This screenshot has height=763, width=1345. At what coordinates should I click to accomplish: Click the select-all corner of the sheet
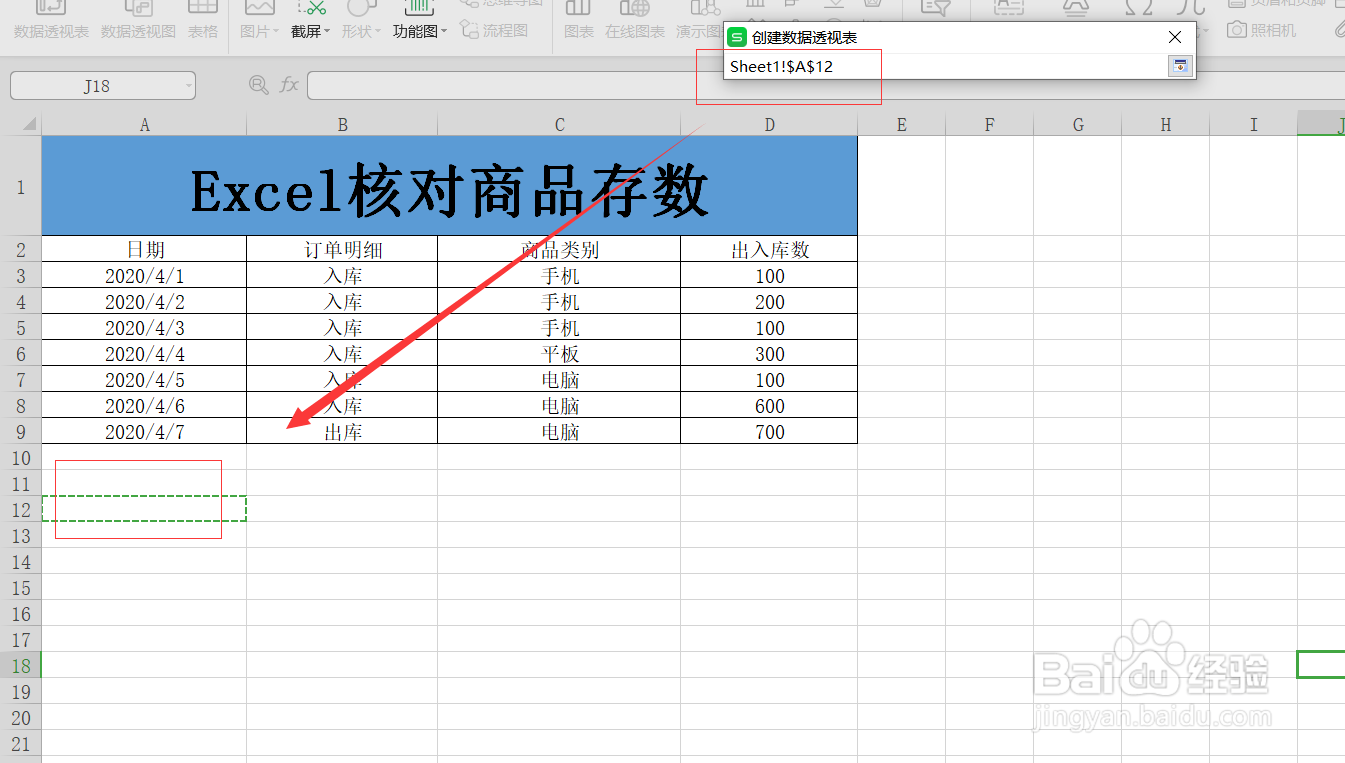[21, 124]
